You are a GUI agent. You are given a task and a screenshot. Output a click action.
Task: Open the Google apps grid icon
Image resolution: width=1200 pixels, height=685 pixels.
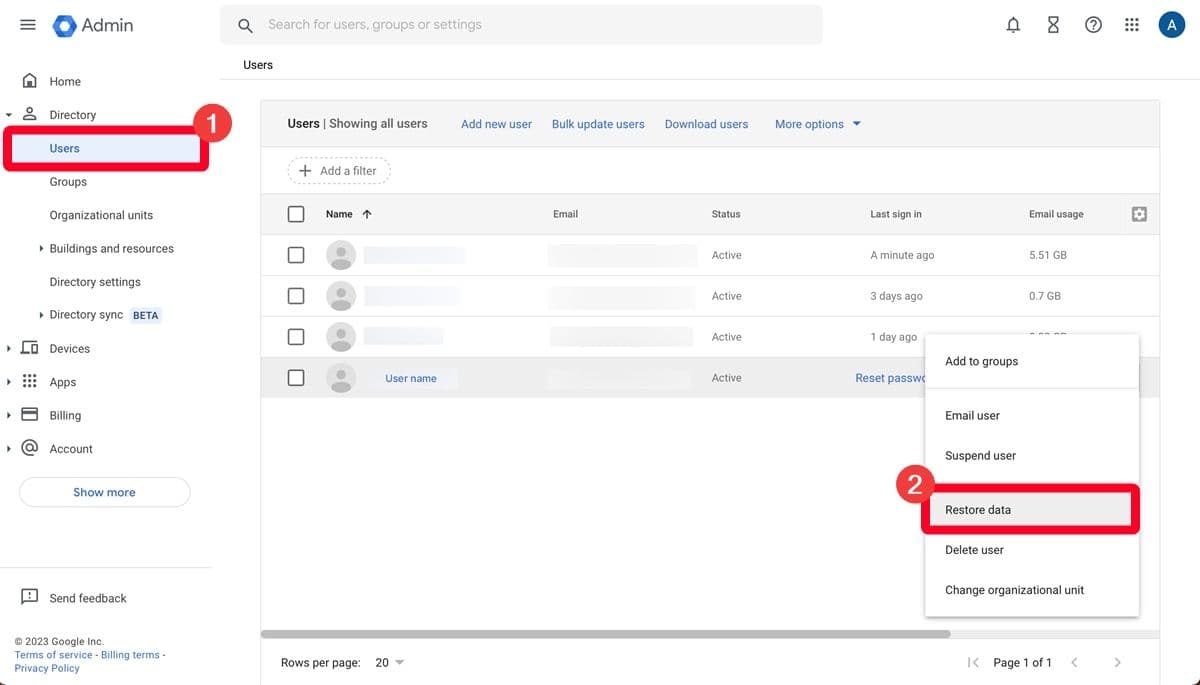click(1132, 25)
